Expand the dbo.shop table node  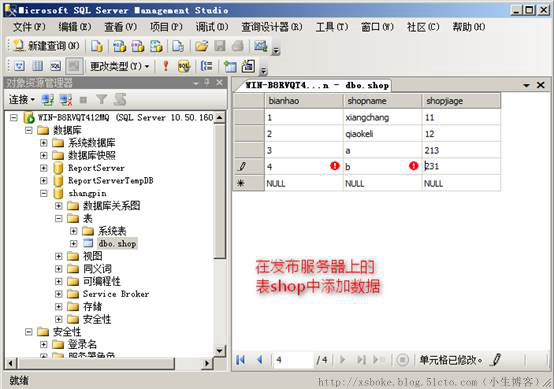tap(73, 243)
